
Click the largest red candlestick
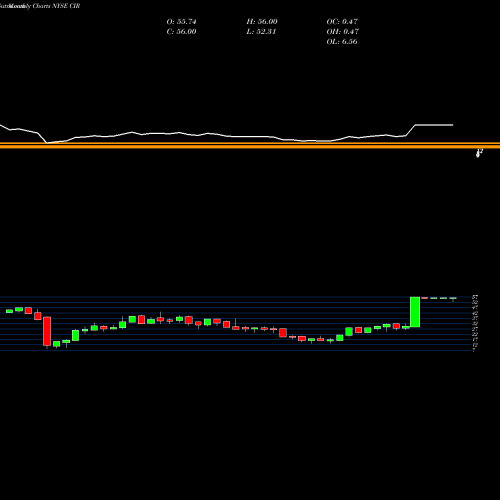(x=47, y=331)
